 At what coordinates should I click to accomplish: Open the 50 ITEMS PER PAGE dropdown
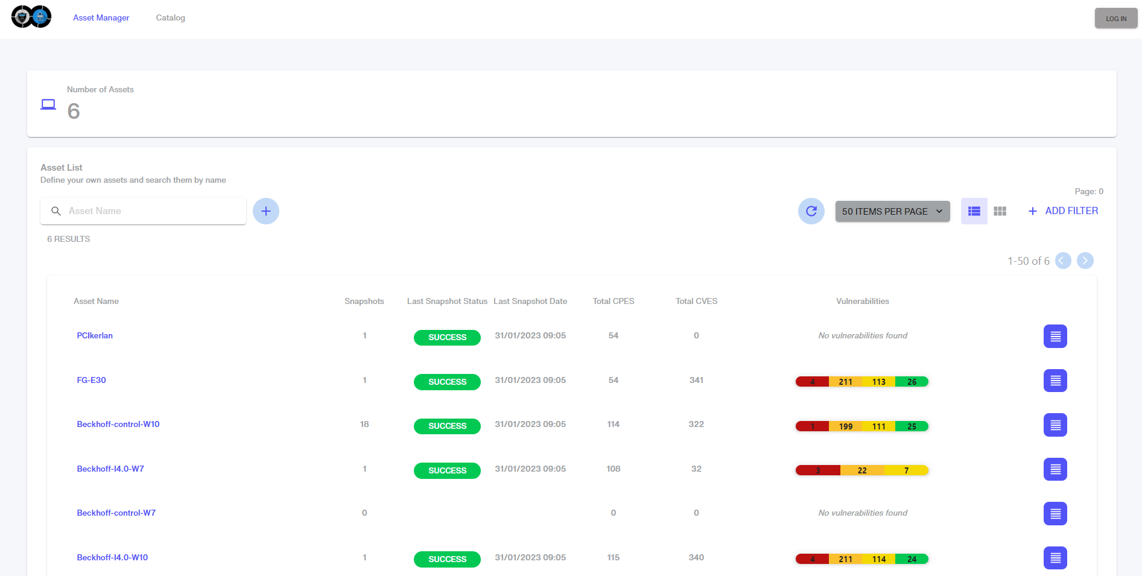click(892, 211)
